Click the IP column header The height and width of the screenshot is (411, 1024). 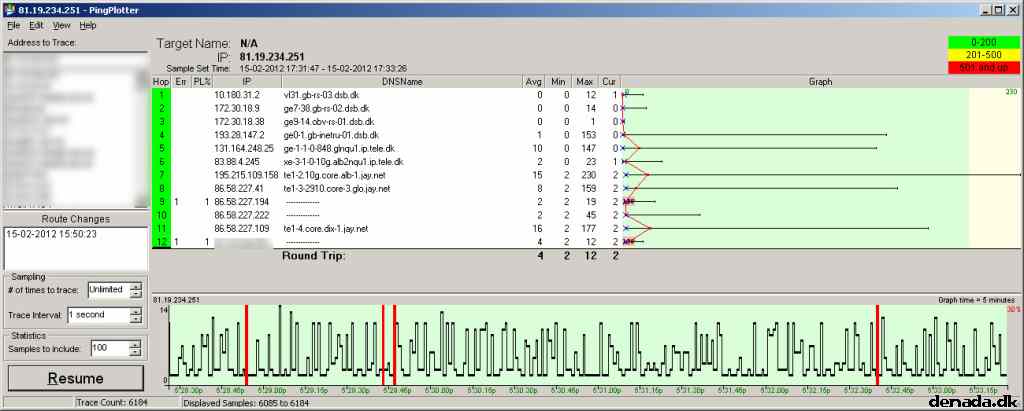tap(247, 82)
